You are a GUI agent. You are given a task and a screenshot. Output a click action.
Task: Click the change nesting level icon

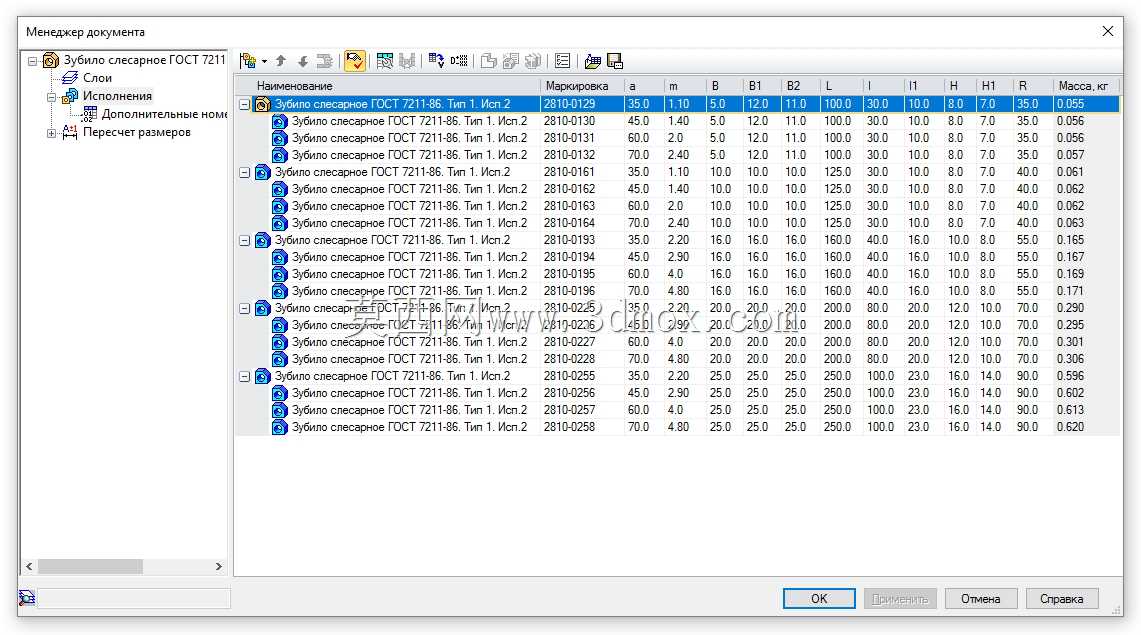click(325, 61)
